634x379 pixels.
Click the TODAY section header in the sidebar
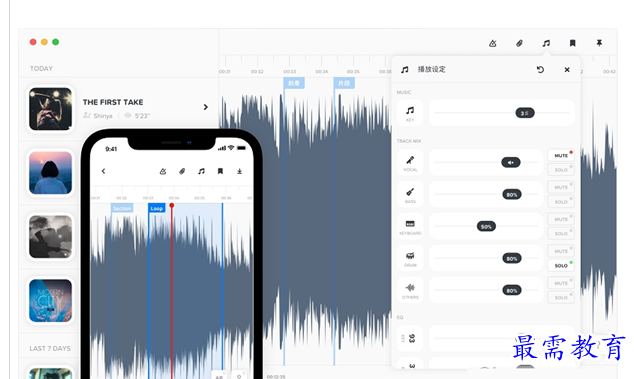click(41, 68)
